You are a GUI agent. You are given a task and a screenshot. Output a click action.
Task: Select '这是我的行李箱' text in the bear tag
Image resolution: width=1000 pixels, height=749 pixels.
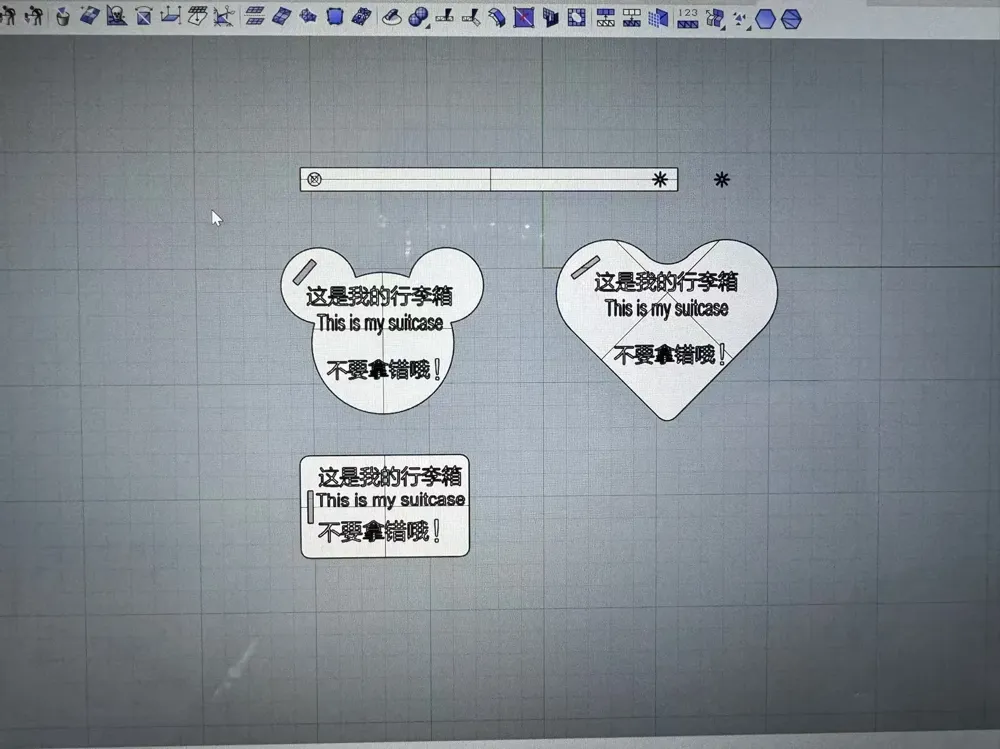click(379, 296)
